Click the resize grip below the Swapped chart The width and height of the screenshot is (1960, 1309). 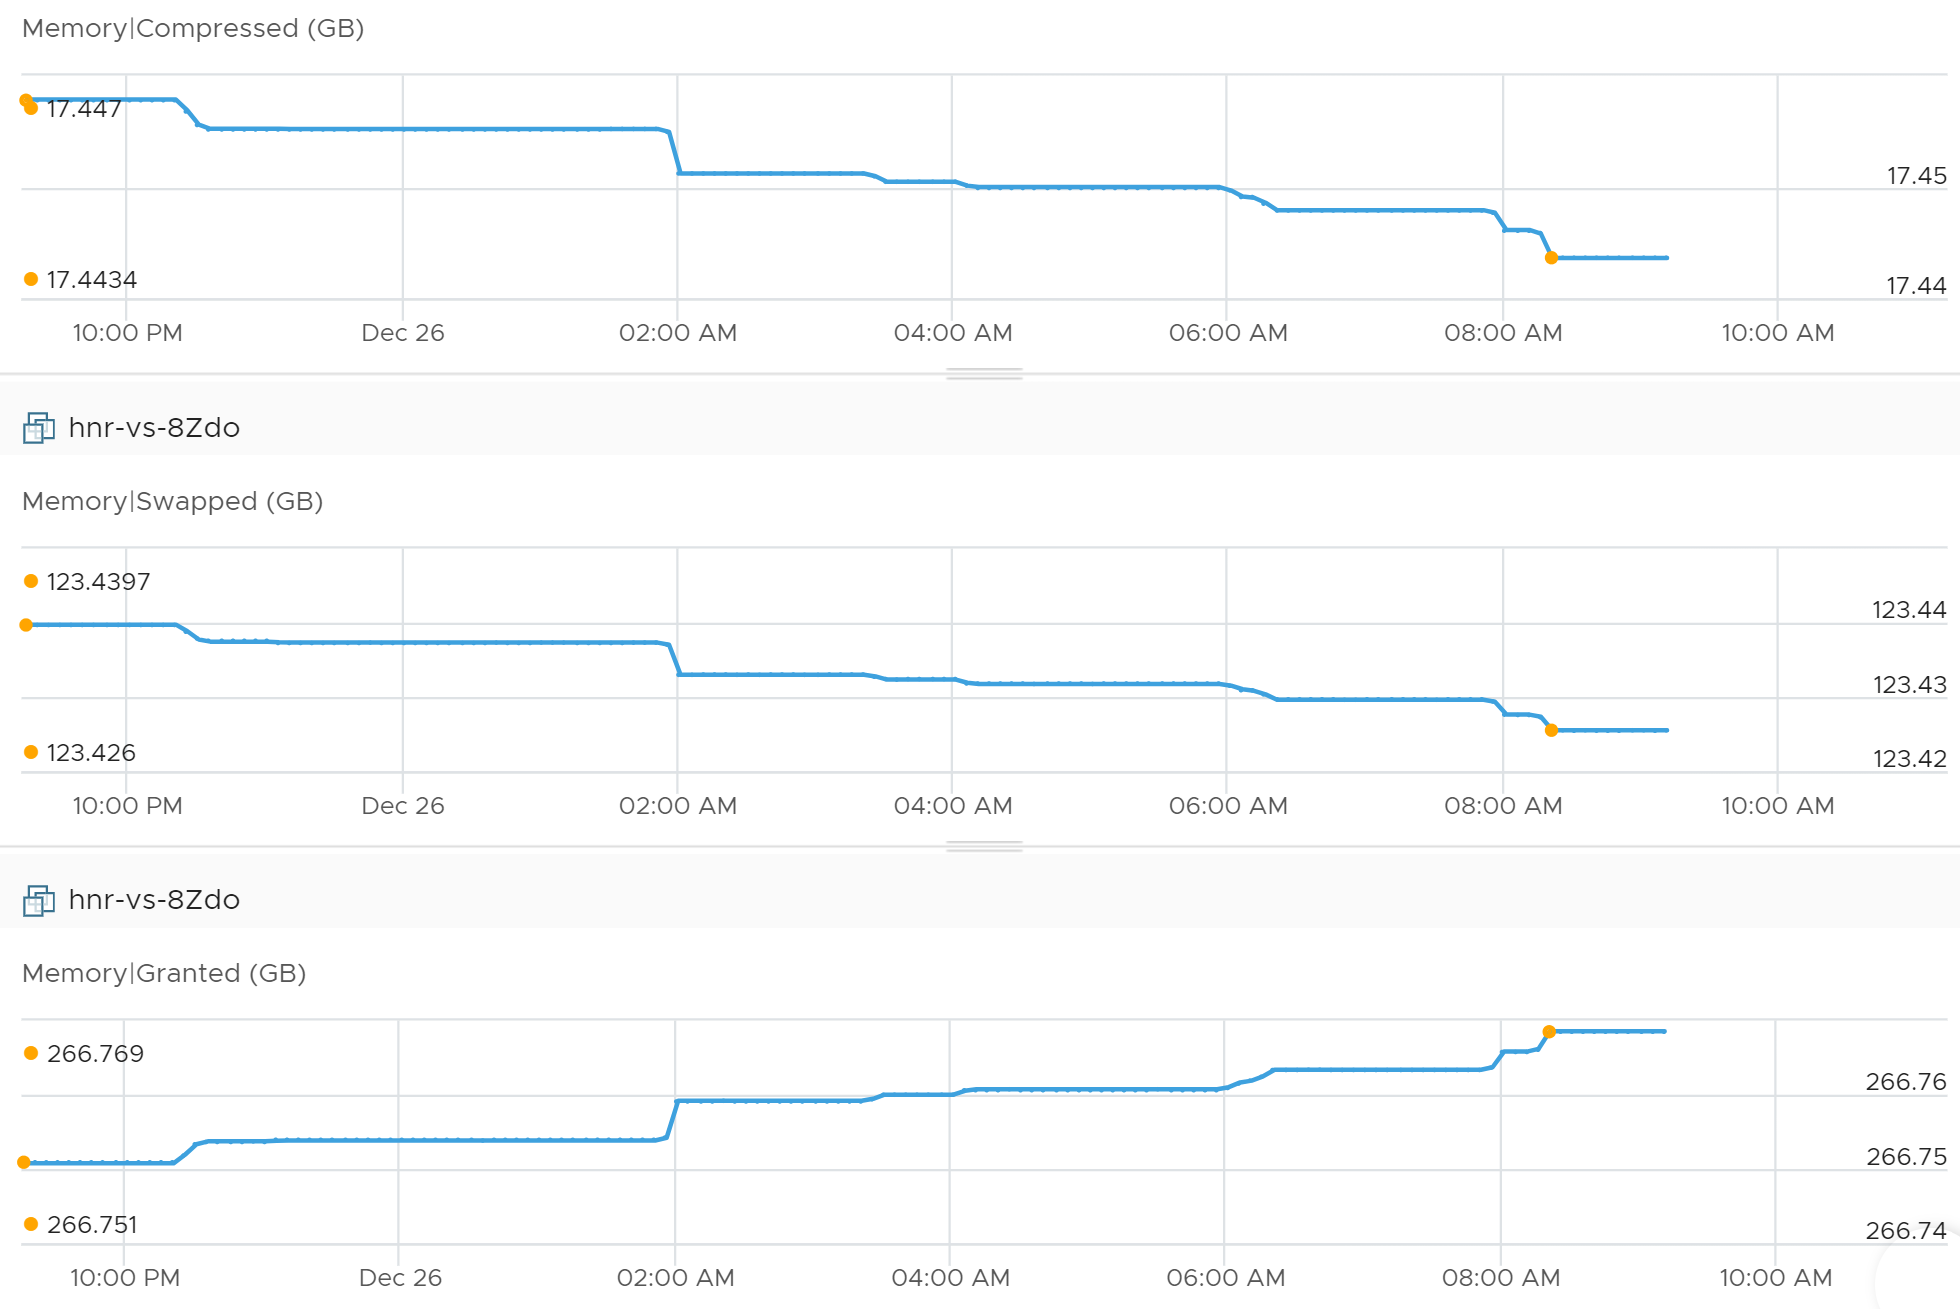pos(984,847)
